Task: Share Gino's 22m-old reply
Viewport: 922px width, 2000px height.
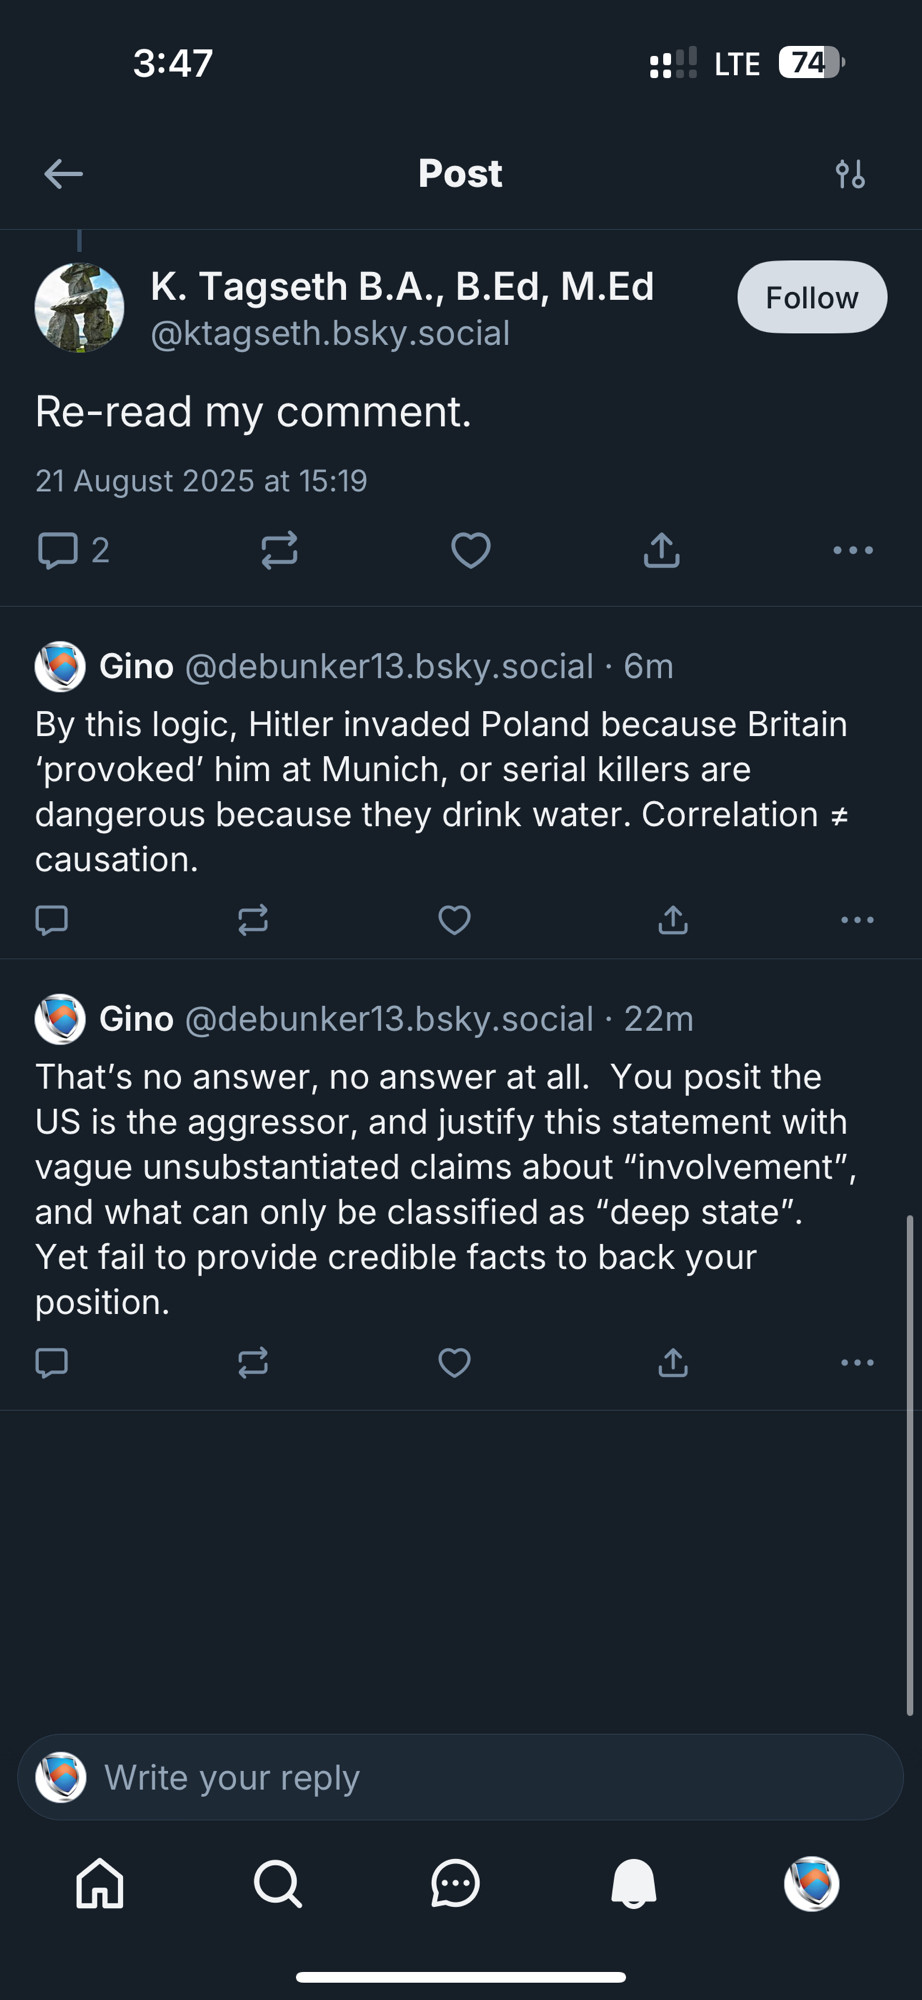Action: [673, 1362]
